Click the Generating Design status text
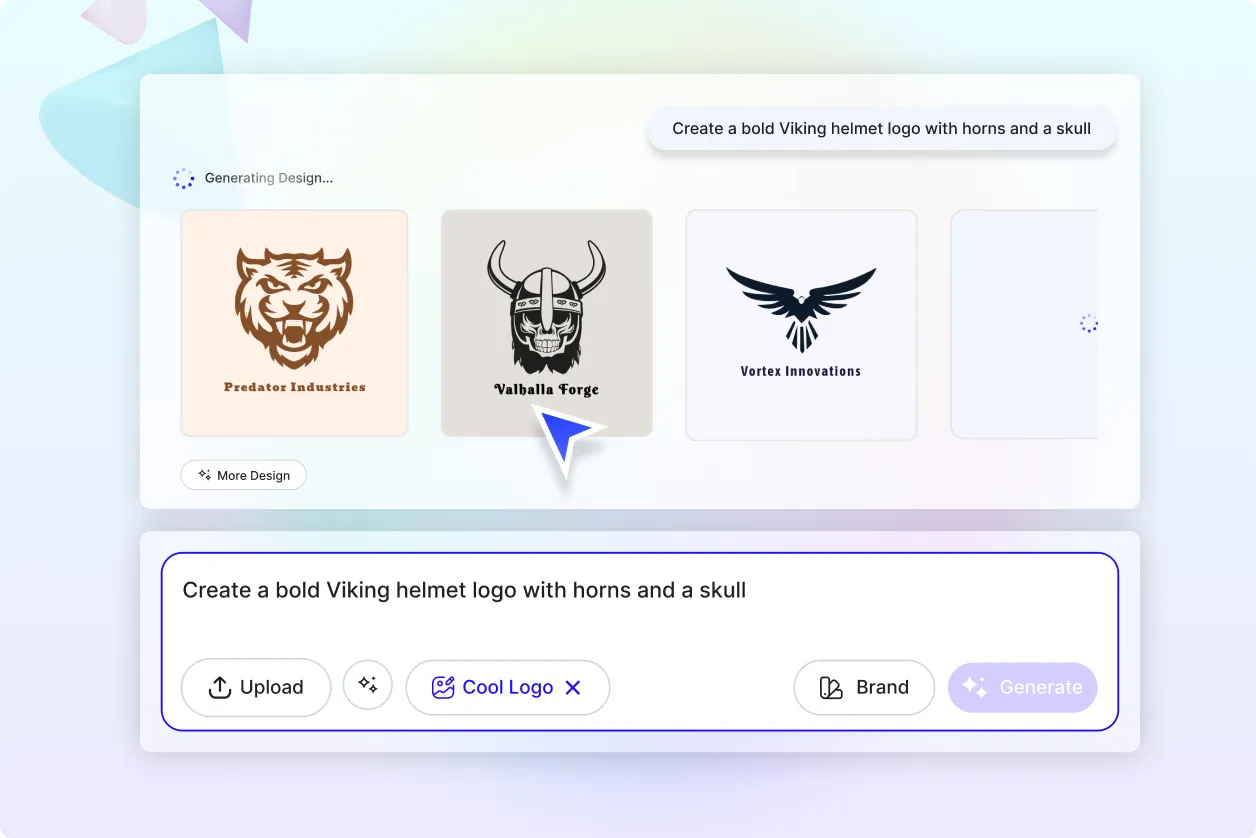This screenshot has height=838, width=1256. tap(268, 179)
